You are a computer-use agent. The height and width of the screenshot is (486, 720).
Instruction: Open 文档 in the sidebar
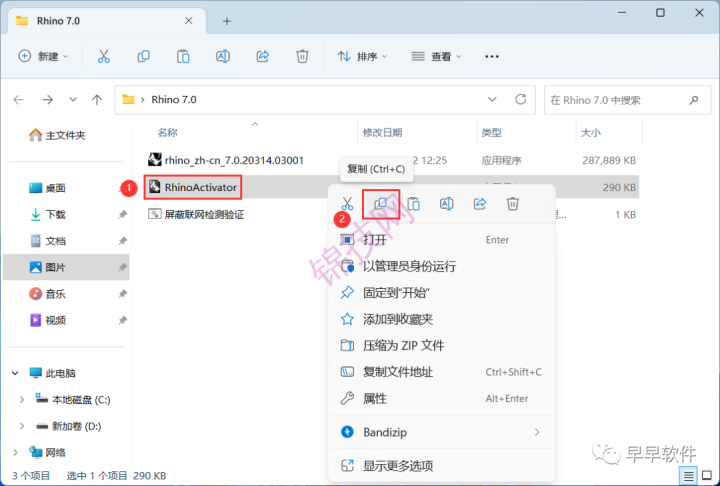(48, 241)
